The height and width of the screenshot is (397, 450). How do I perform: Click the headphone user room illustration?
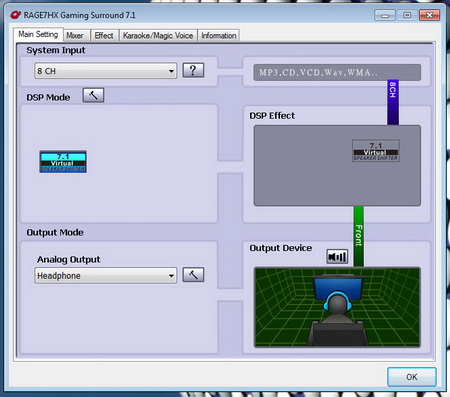point(337,307)
